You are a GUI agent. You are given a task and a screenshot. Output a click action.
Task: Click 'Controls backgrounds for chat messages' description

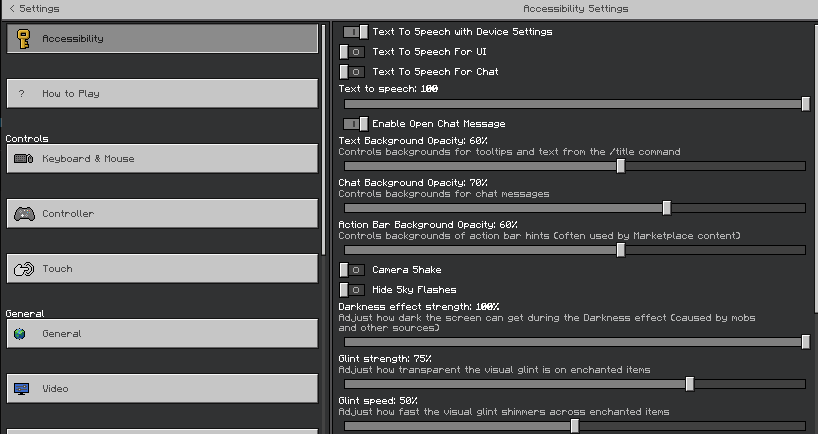444,194
